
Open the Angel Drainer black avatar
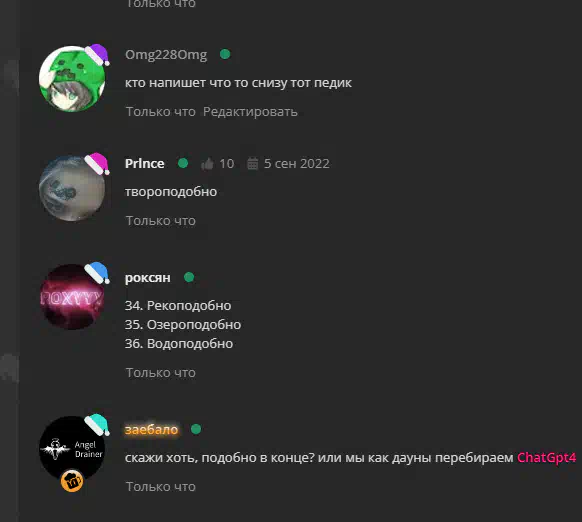pyautogui.click(x=72, y=448)
